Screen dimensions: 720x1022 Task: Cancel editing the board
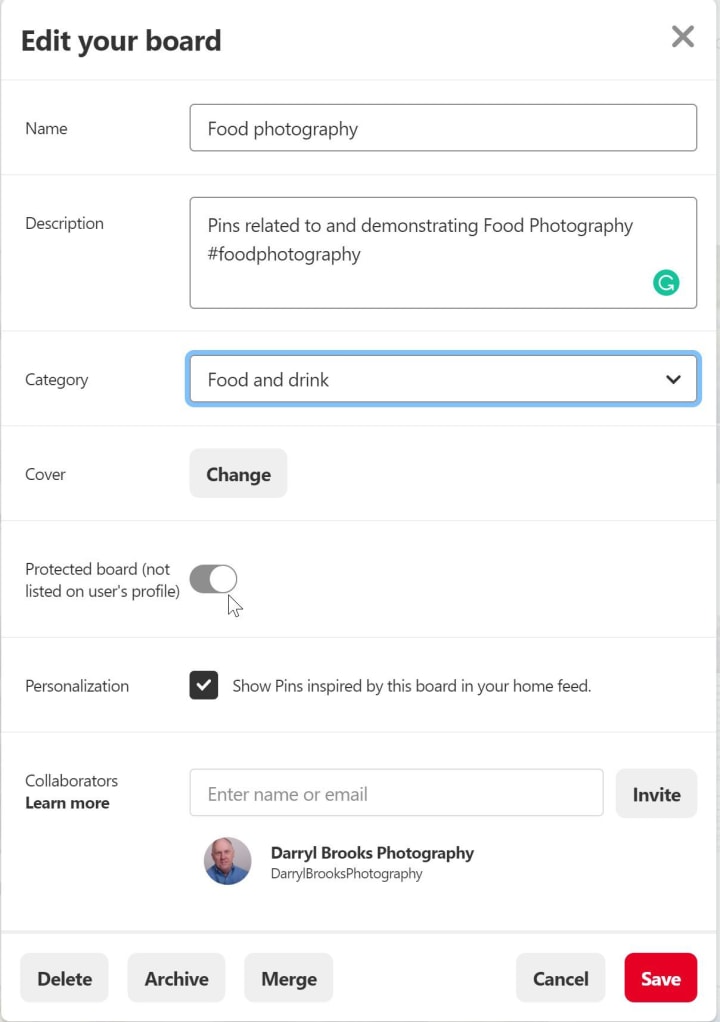(x=561, y=978)
